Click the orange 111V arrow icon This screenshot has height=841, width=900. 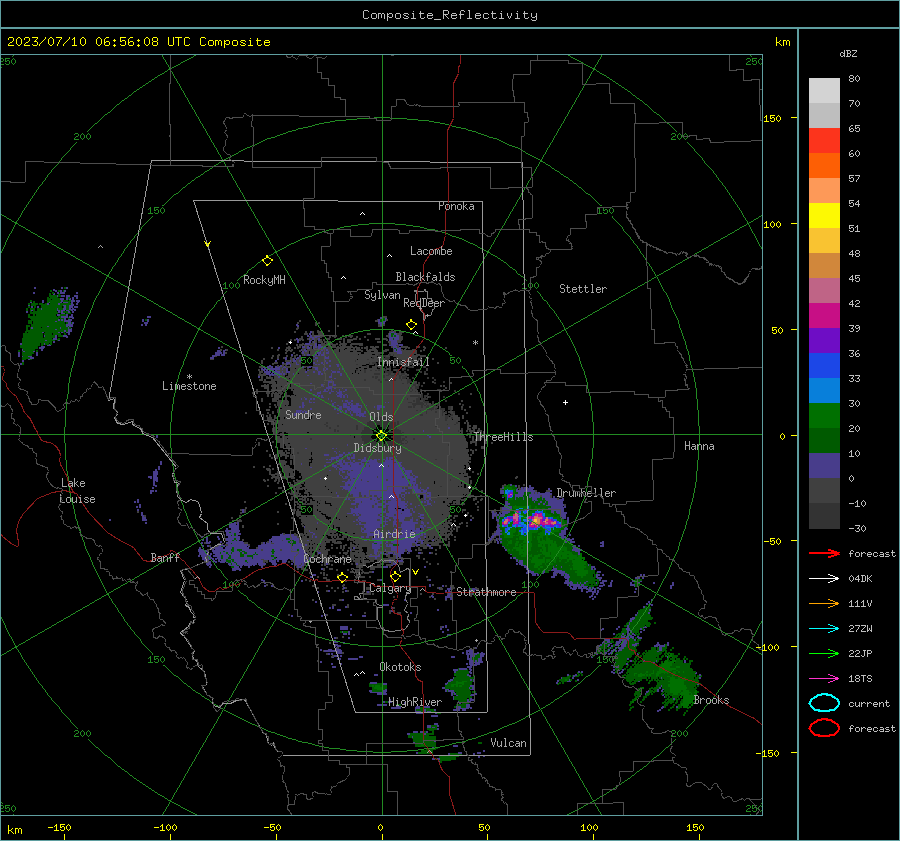pos(824,603)
